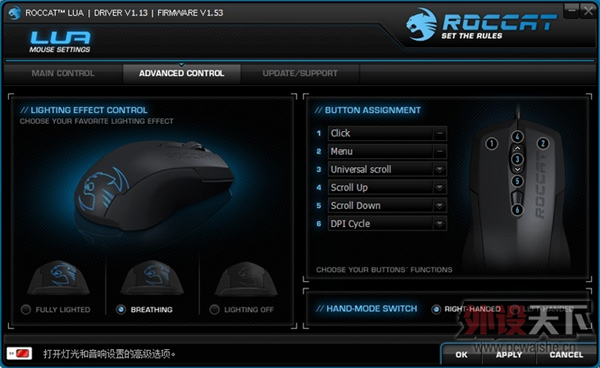This screenshot has width=600, height=368.
Task: Click the OK button
Action: (461, 355)
